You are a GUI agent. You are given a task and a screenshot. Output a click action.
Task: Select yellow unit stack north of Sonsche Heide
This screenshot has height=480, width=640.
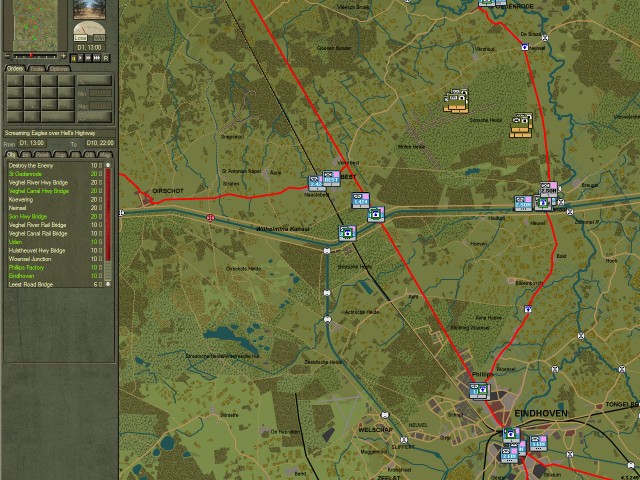(457, 100)
